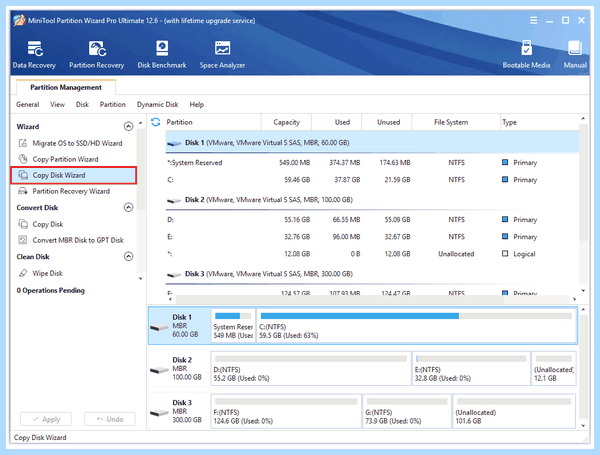The height and width of the screenshot is (455, 600).
Task: Refresh the partition list
Action: pos(155,122)
